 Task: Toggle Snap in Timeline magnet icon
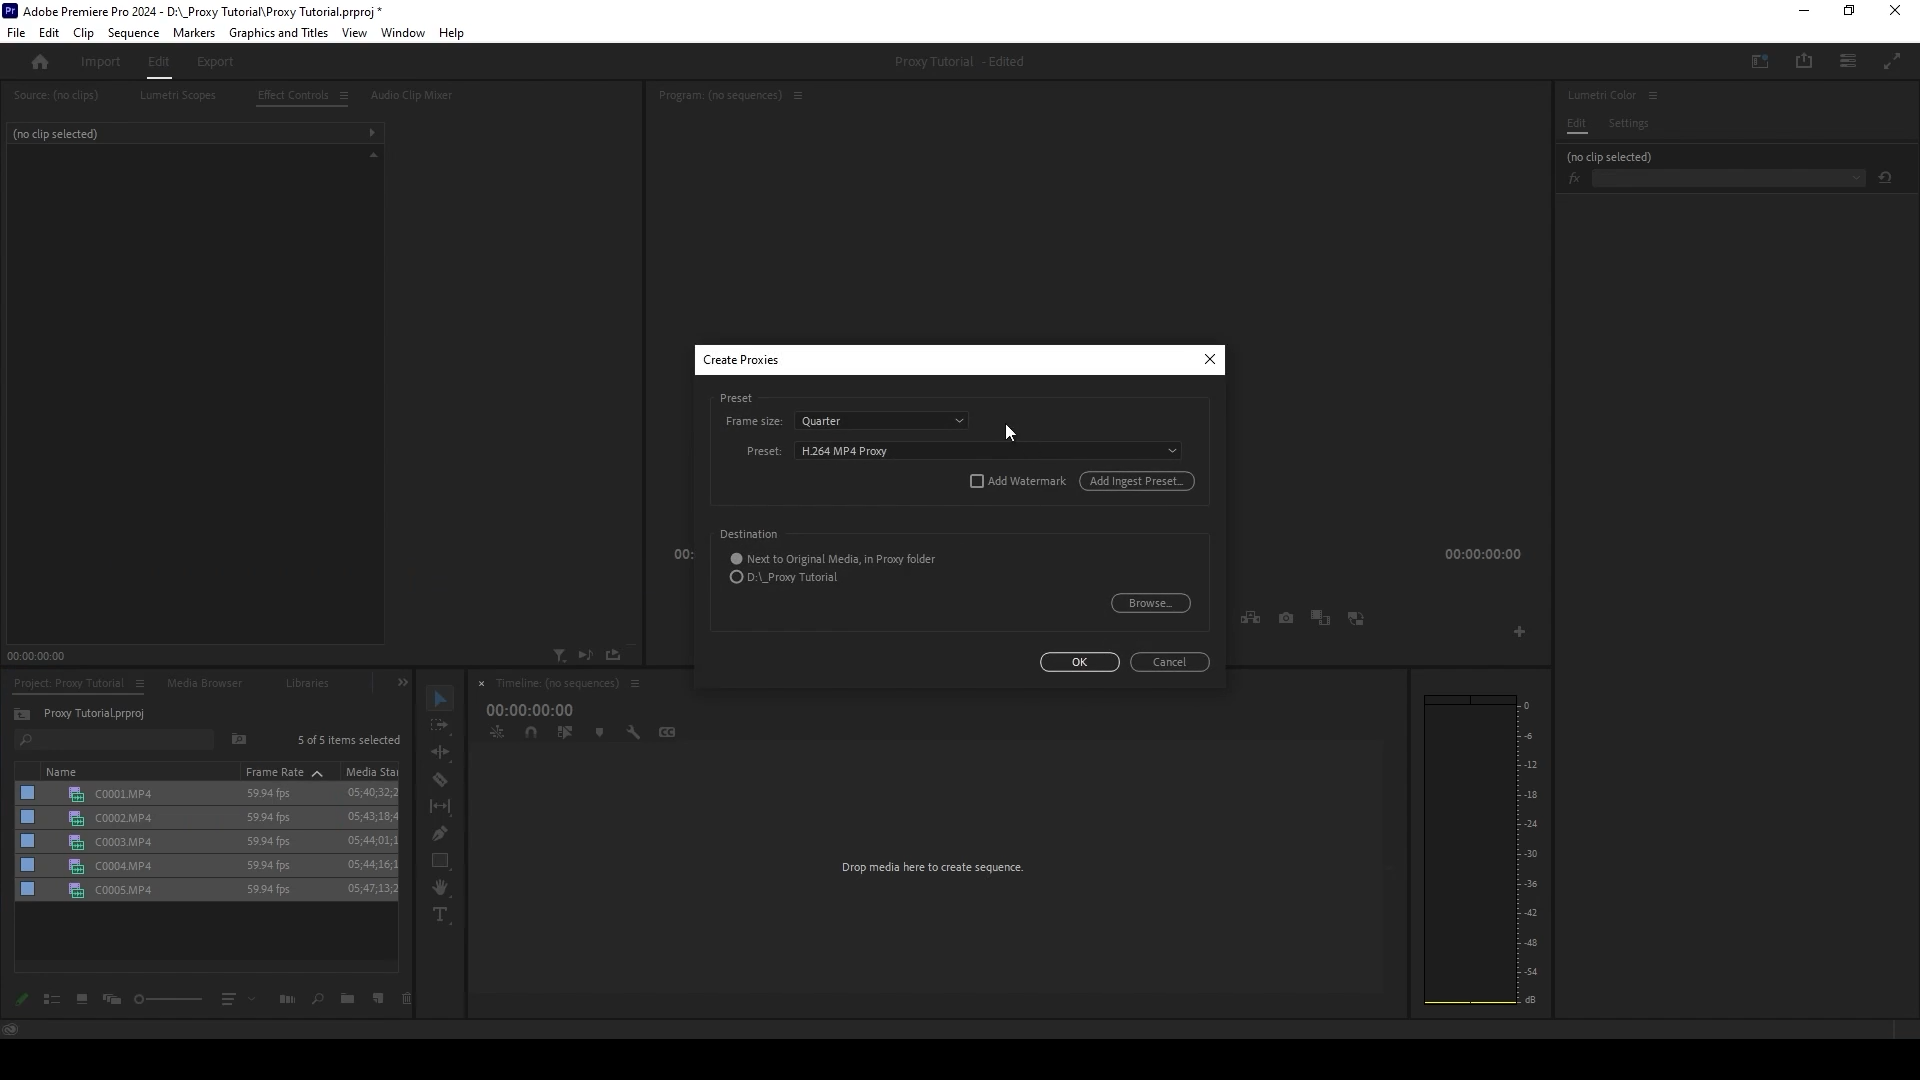click(531, 733)
